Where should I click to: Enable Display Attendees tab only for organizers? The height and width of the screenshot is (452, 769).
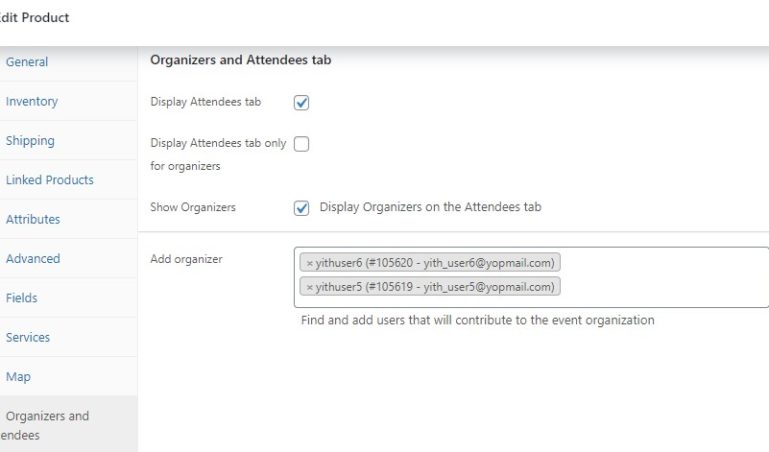pyautogui.click(x=301, y=144)
